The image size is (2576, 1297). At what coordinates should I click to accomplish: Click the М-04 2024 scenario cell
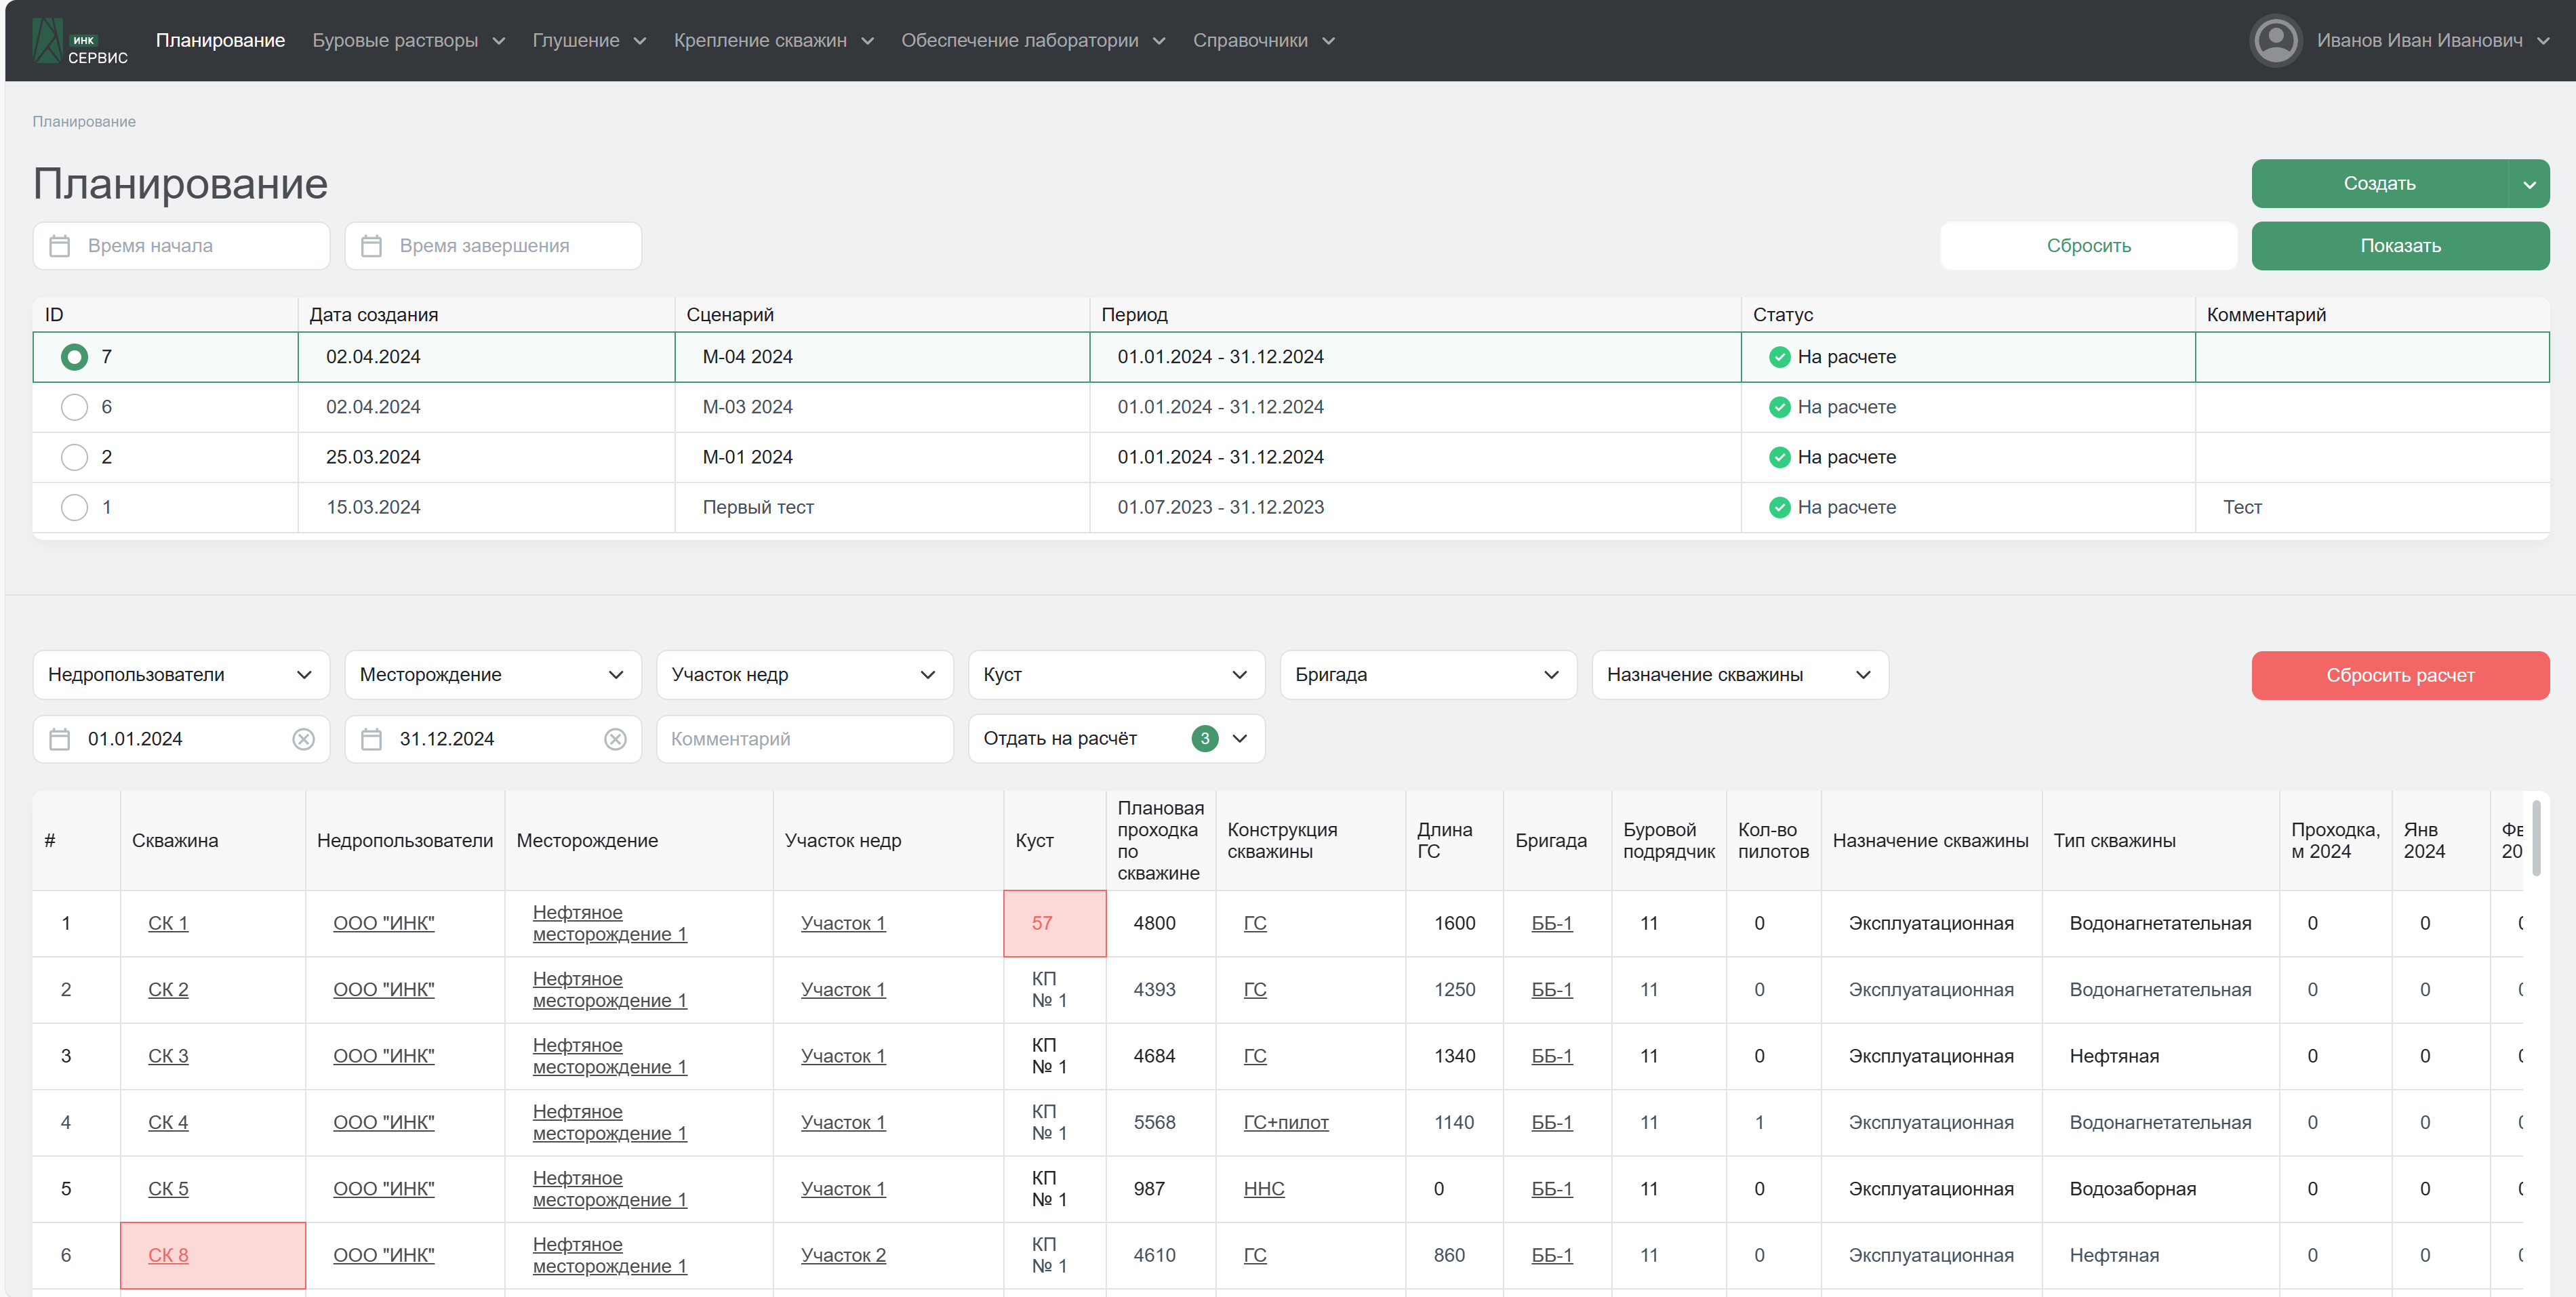[882, 357]
